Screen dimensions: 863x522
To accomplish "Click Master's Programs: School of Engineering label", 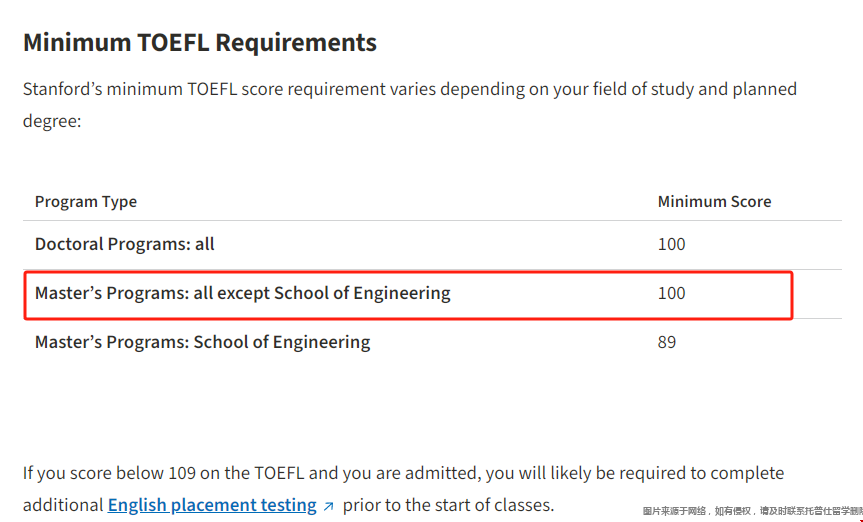I will coord(202,342).
